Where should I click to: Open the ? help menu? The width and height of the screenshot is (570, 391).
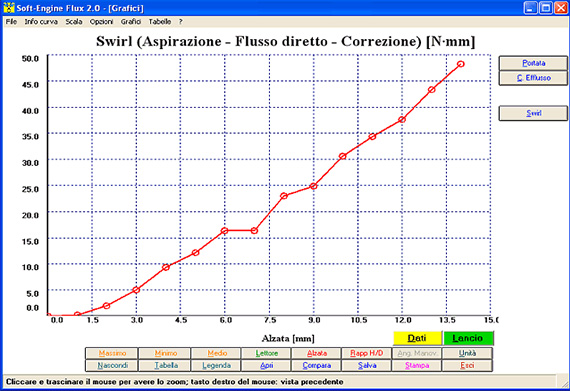point(180,22)
